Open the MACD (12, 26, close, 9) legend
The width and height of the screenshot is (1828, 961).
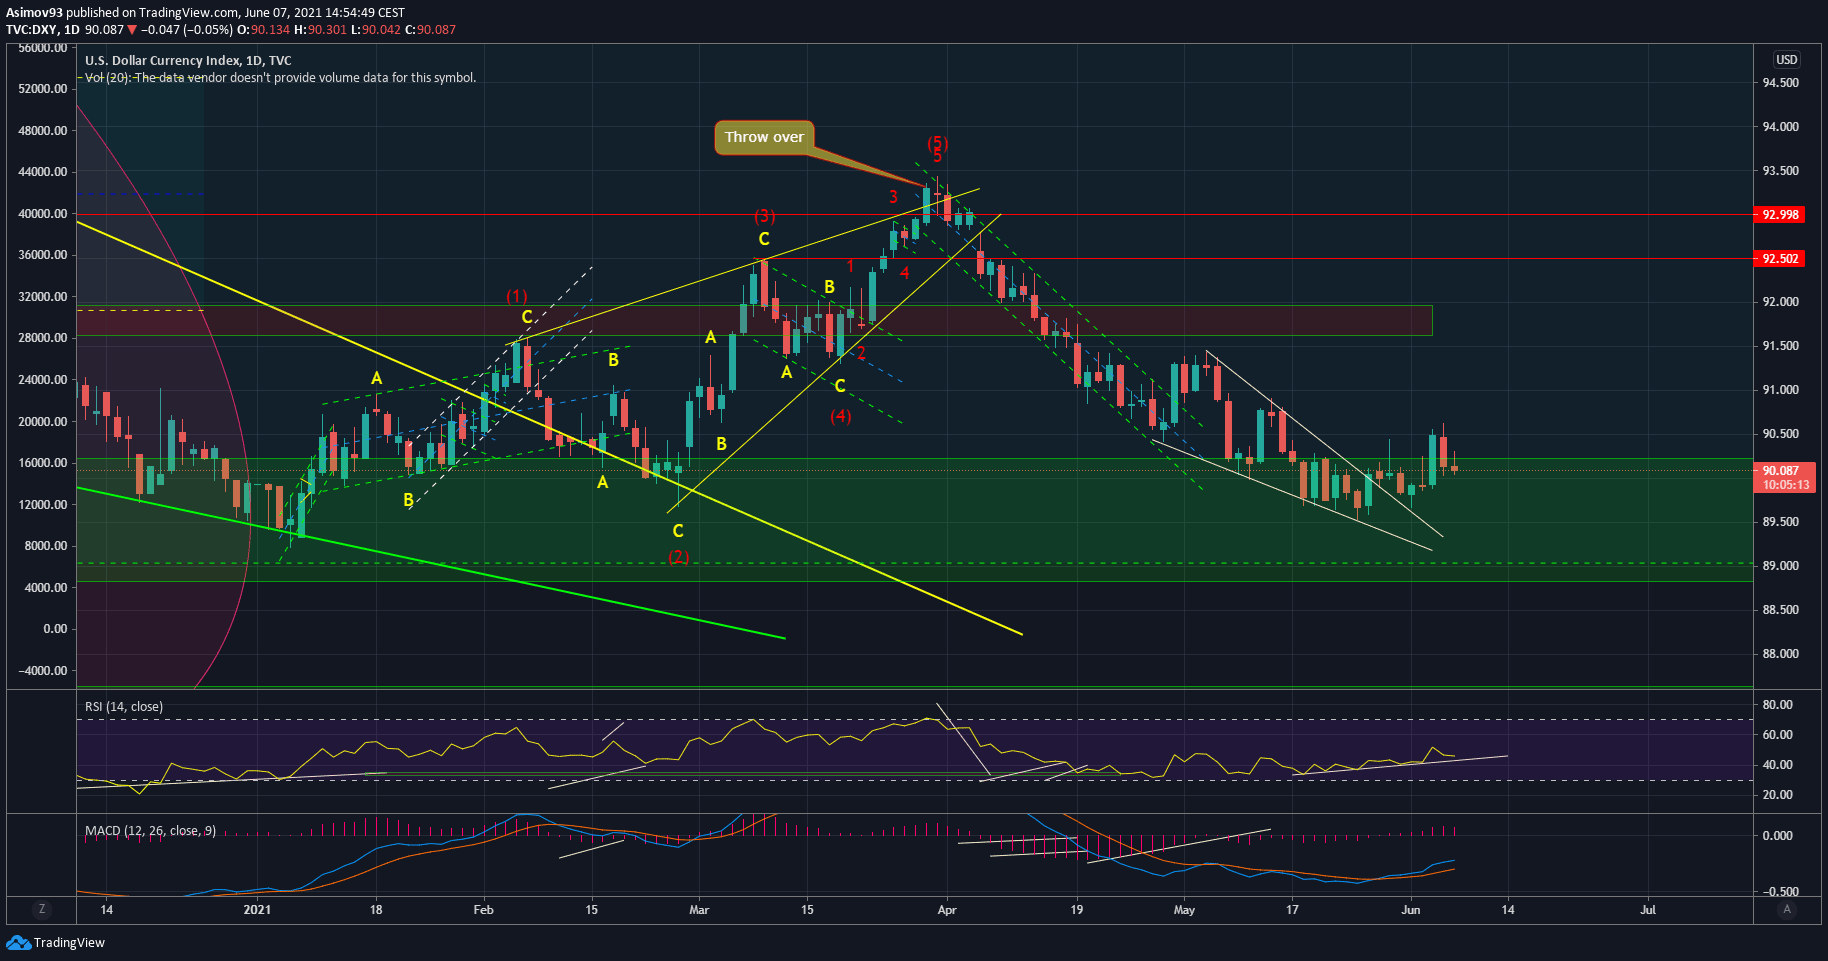click(150, 831)
